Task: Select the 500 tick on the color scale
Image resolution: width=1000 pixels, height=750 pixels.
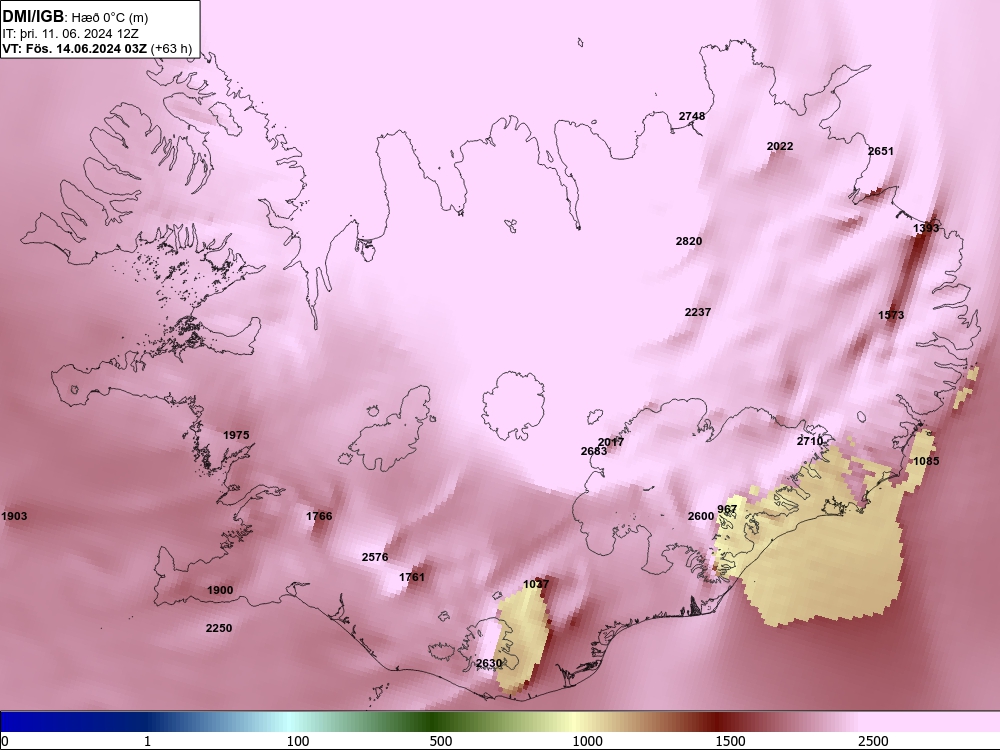Action: click(x=441, y=741)
